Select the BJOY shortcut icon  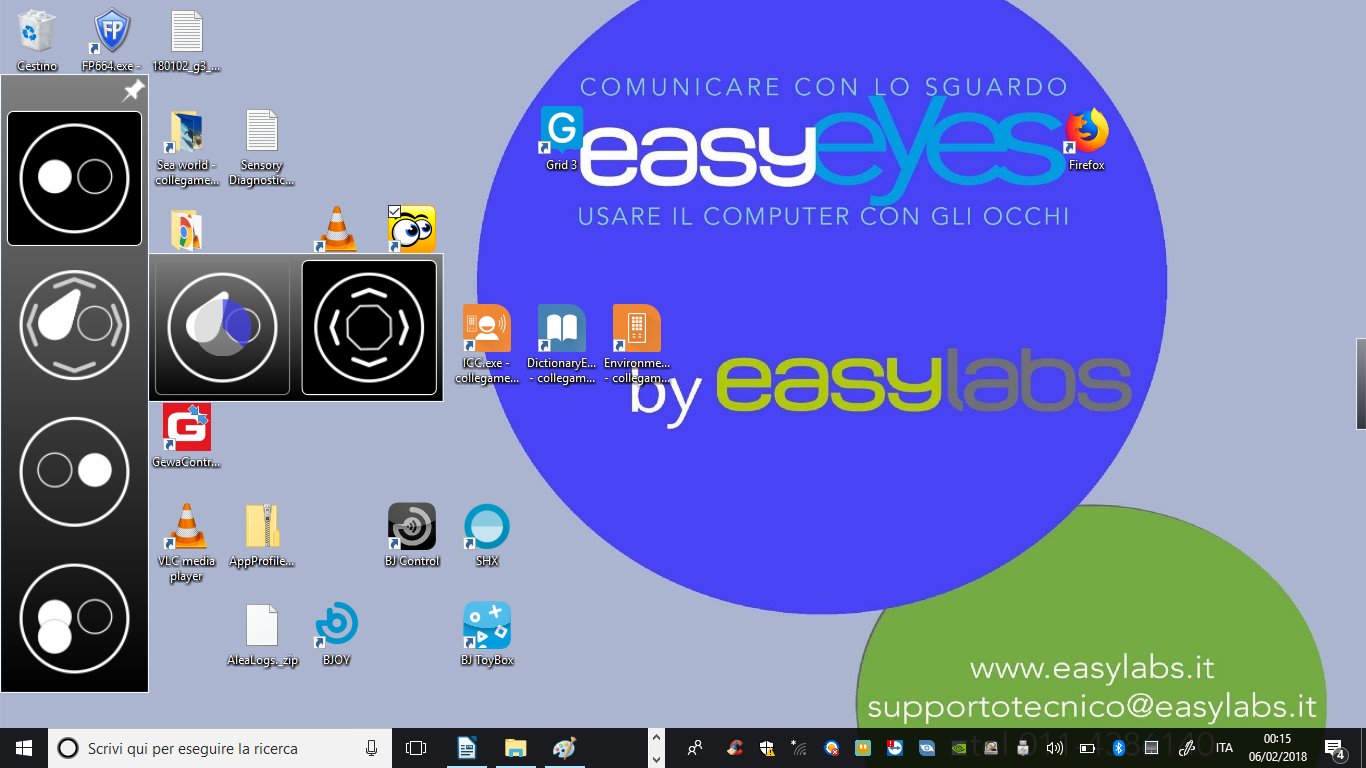coord(337,635)
